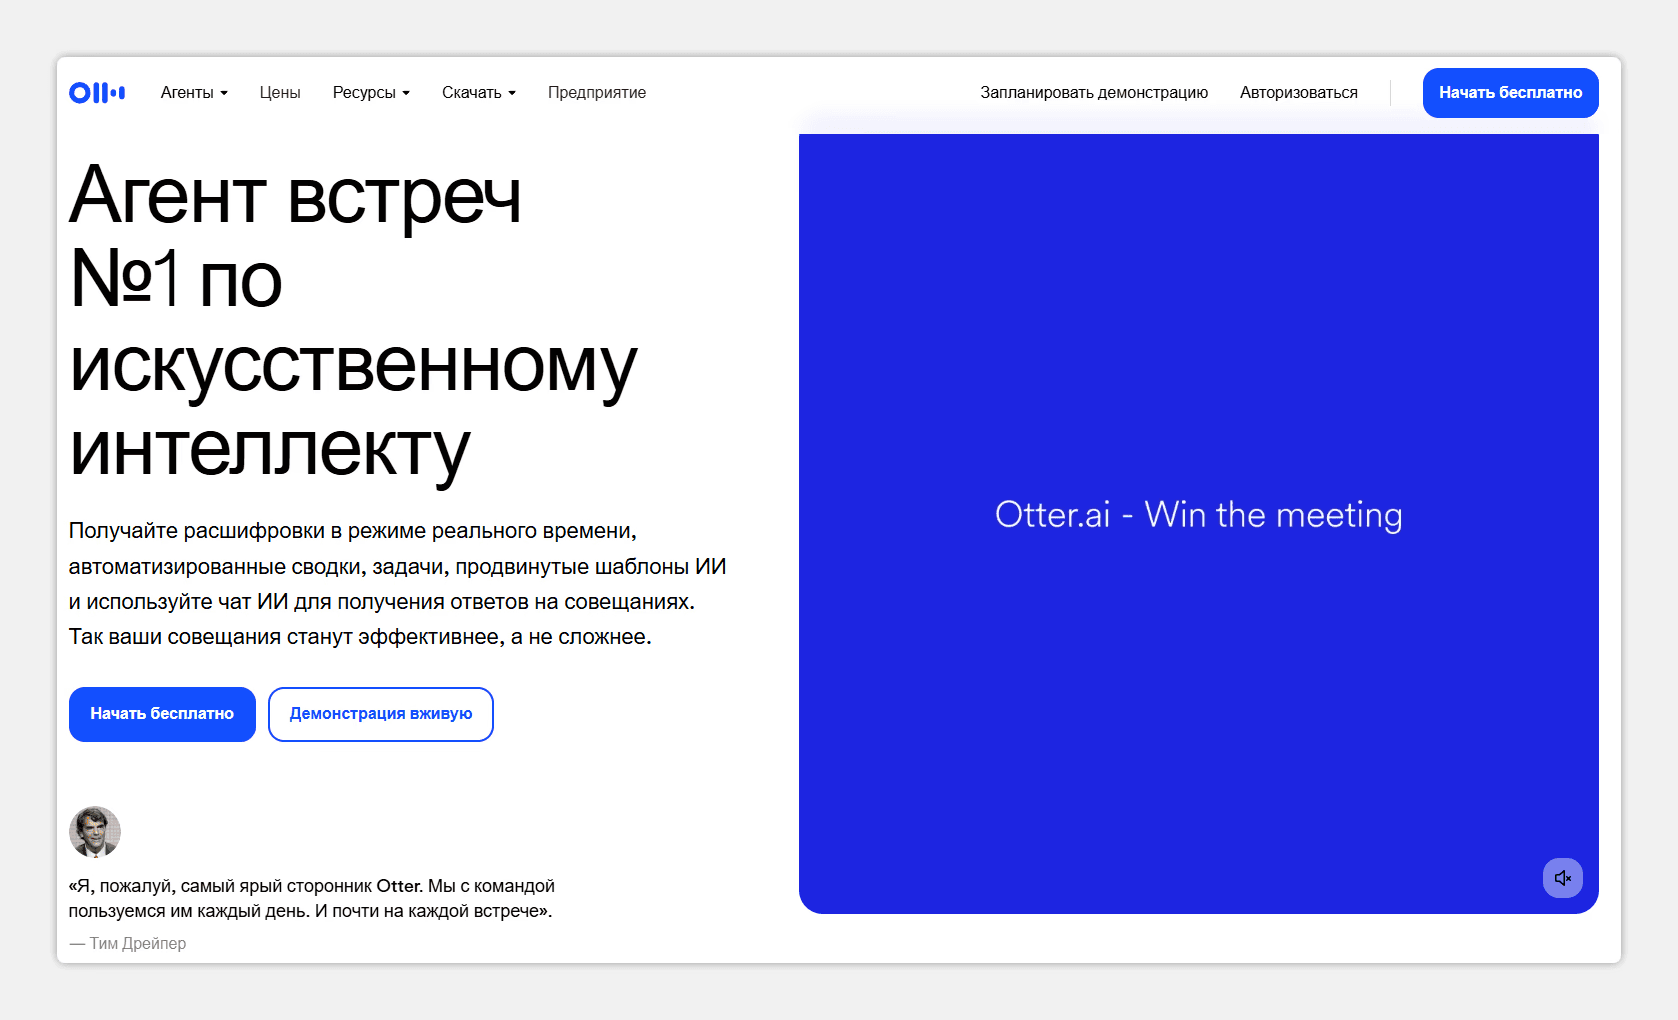Click Авторизоваться to sign in
This screenshot has width=1678, height=1020.
[x=1299, y=93]
